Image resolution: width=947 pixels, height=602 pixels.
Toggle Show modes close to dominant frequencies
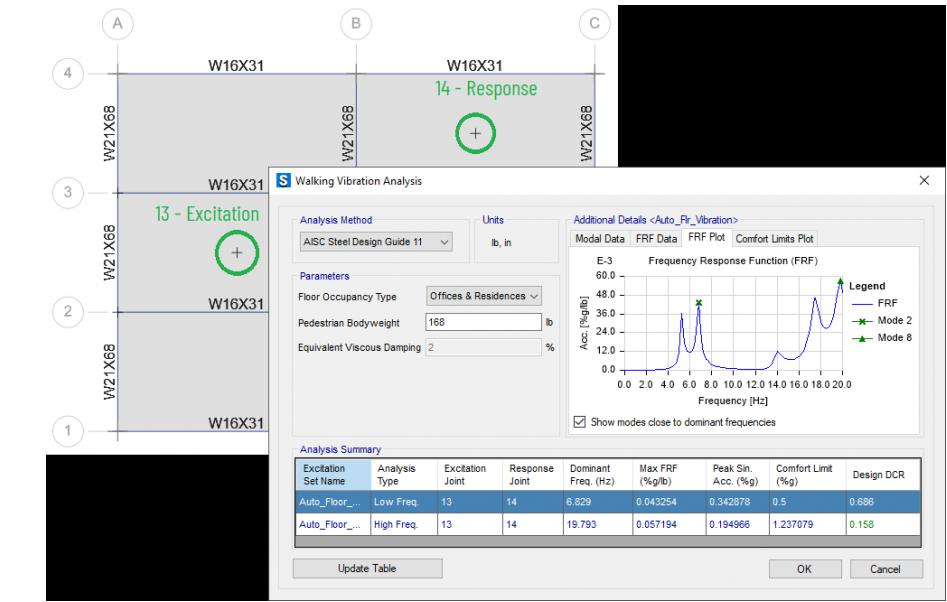[580, 422]
